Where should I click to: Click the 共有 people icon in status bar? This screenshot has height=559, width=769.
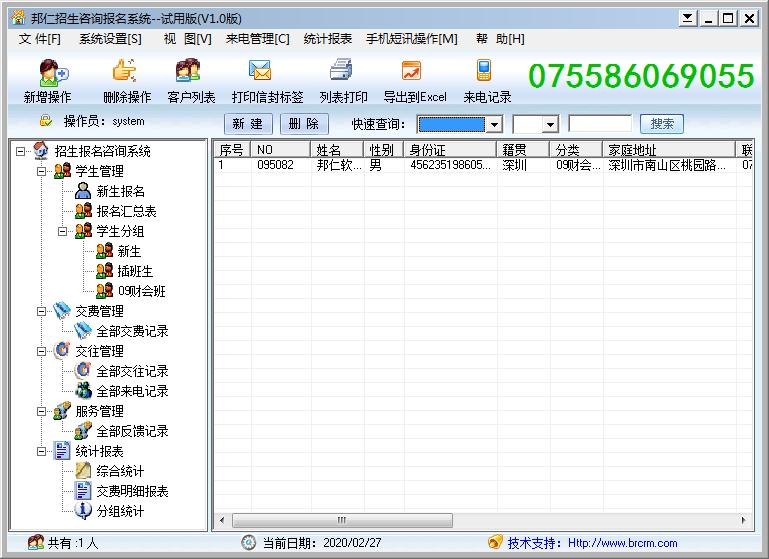click(36, 542)
